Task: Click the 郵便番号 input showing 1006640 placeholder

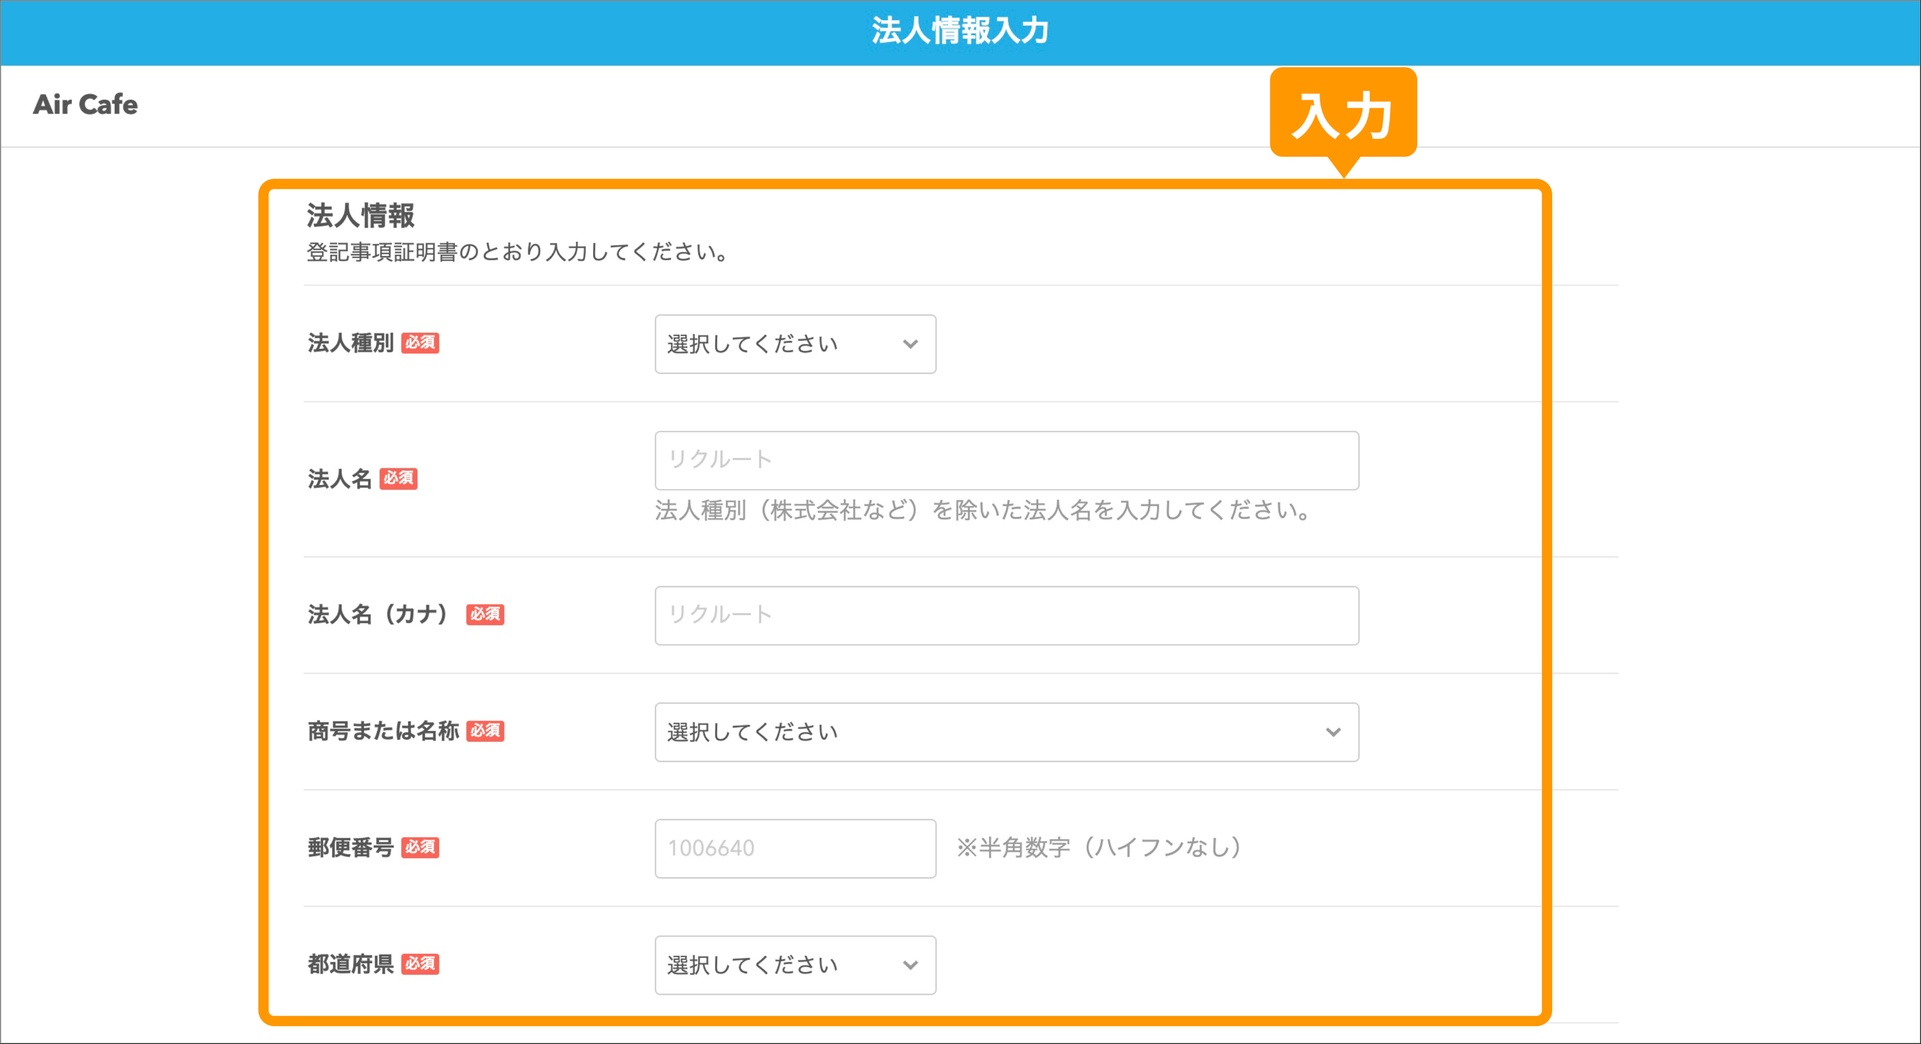Action: click(794, 848)
